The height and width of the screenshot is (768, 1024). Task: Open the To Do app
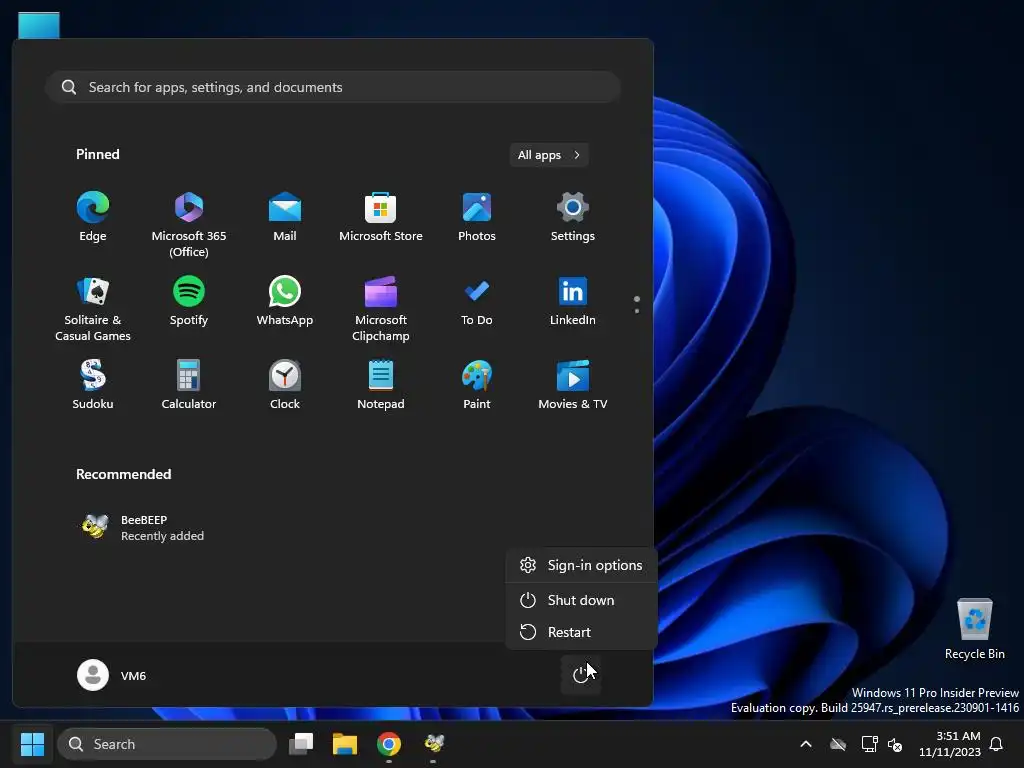[x=477, y=302]
